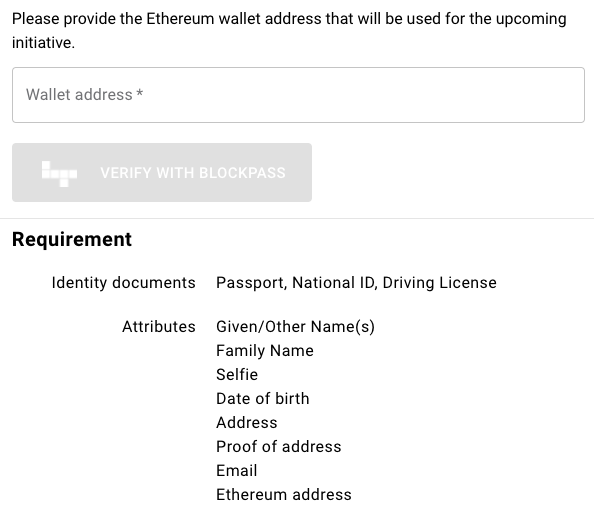Click the Requirement heading
Image resolution: width=594 pixels, height=513 pixels.
pyautogui.click(x=72, y=239)
